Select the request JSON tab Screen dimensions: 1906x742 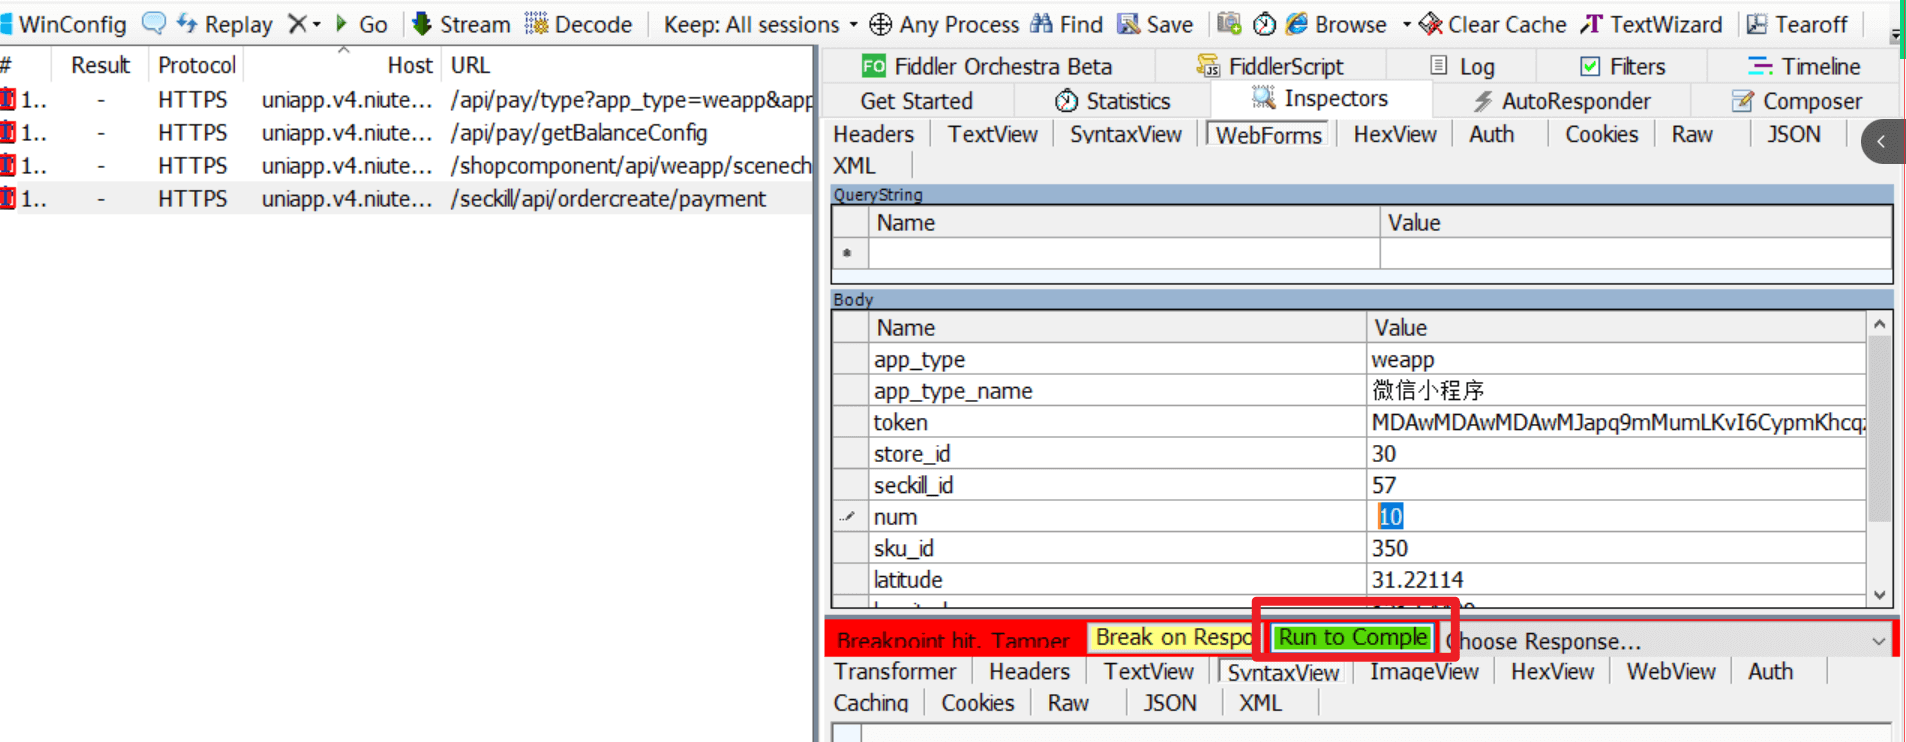tap(1794, 134)
